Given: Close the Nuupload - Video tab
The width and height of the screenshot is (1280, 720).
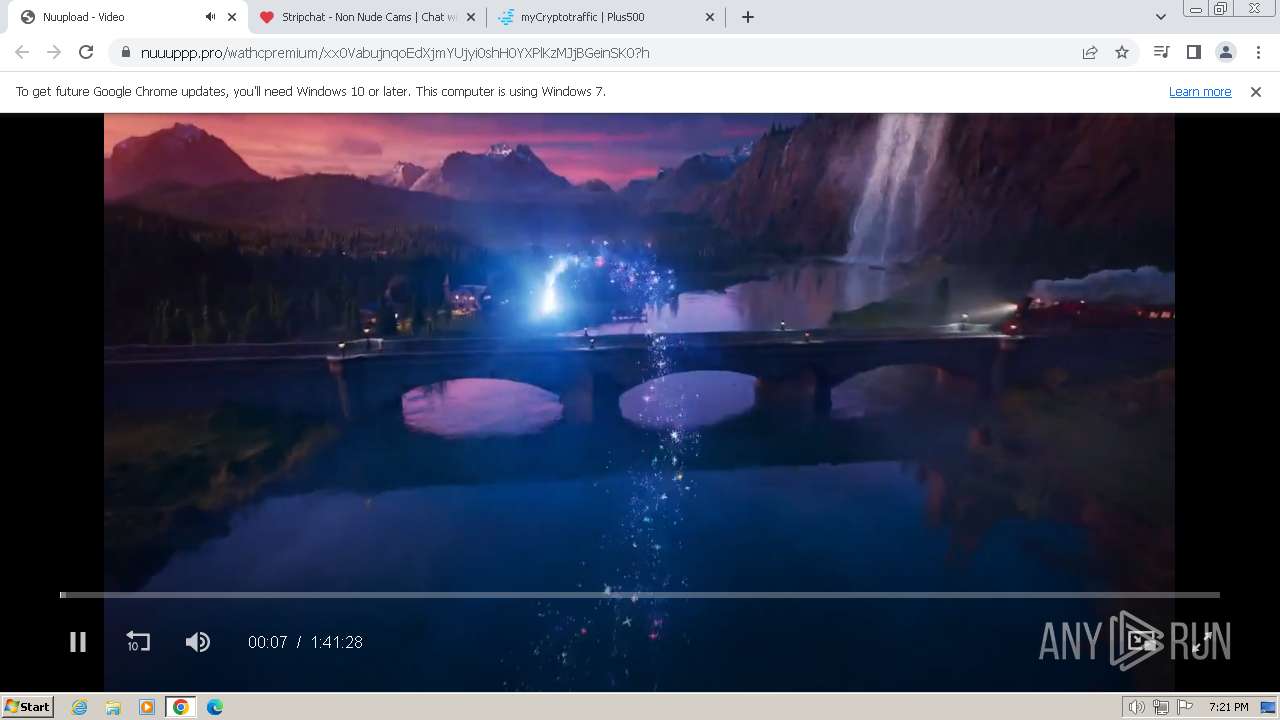Looking at the screenshot, I should point(232,17).
